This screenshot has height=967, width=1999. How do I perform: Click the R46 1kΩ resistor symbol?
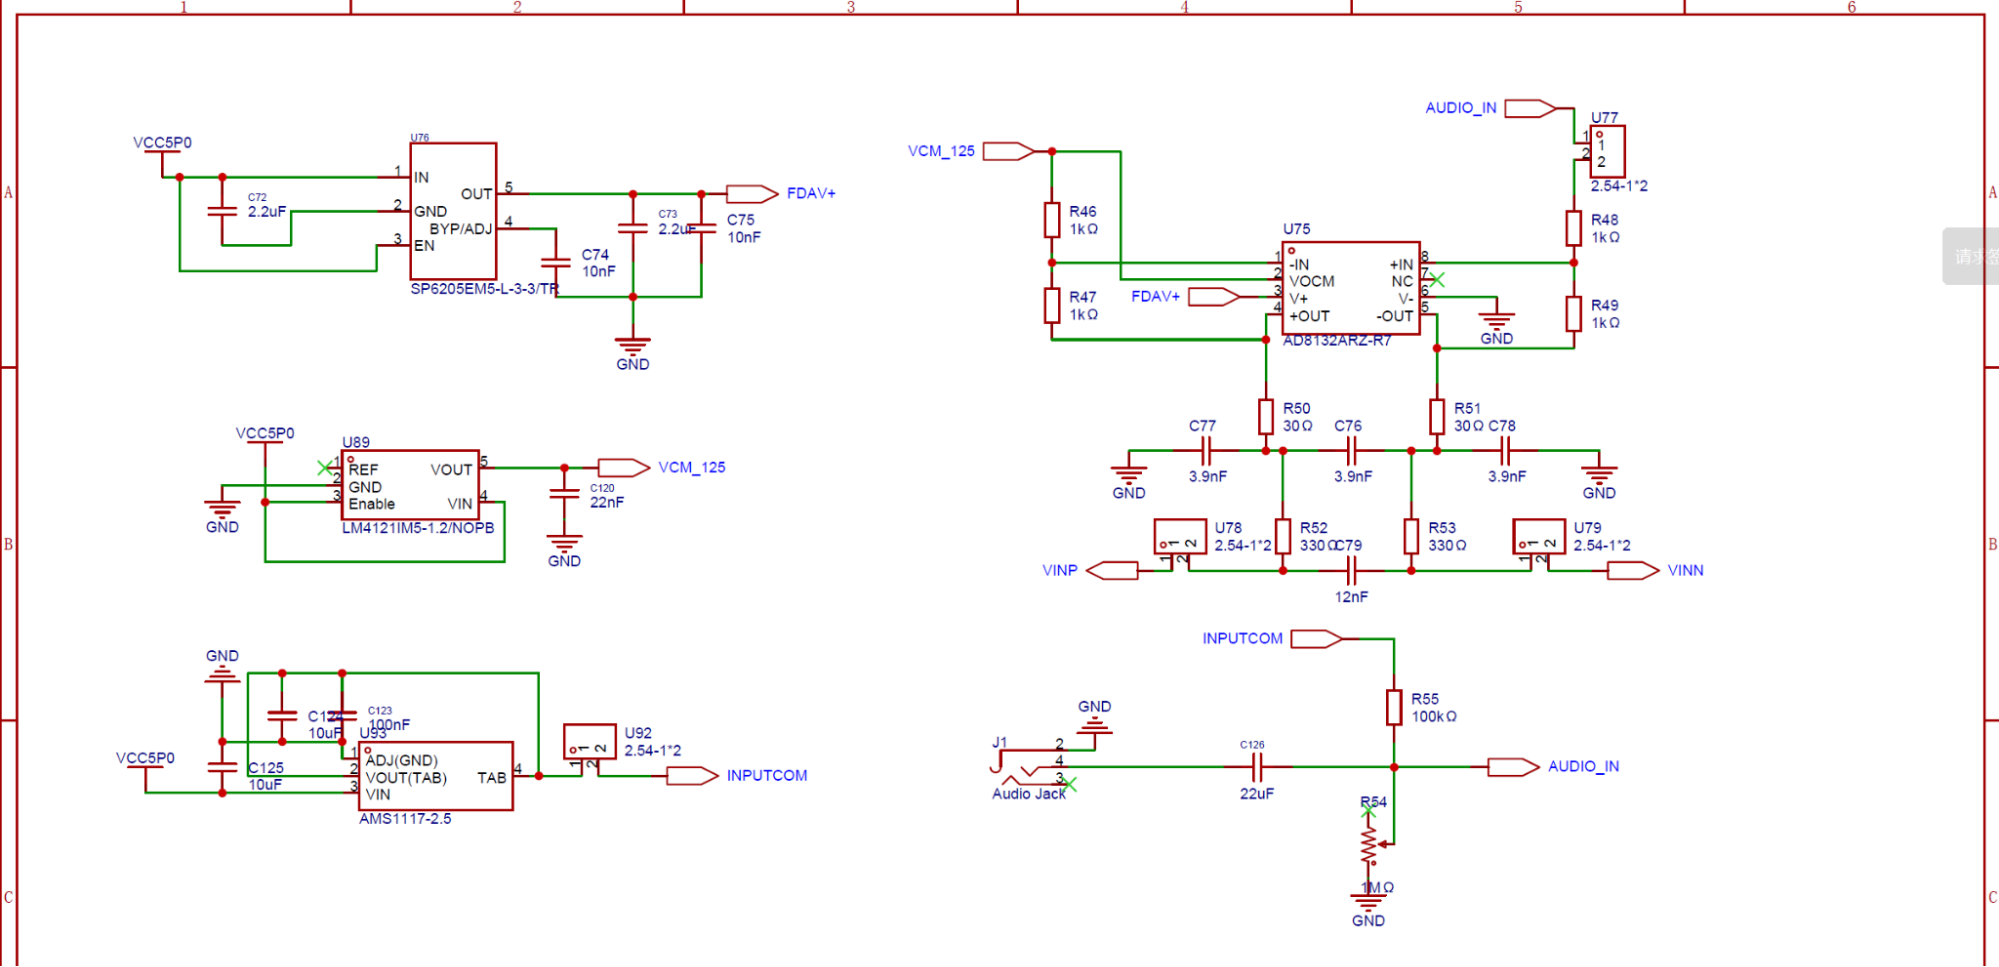(x=1052, y=220)
